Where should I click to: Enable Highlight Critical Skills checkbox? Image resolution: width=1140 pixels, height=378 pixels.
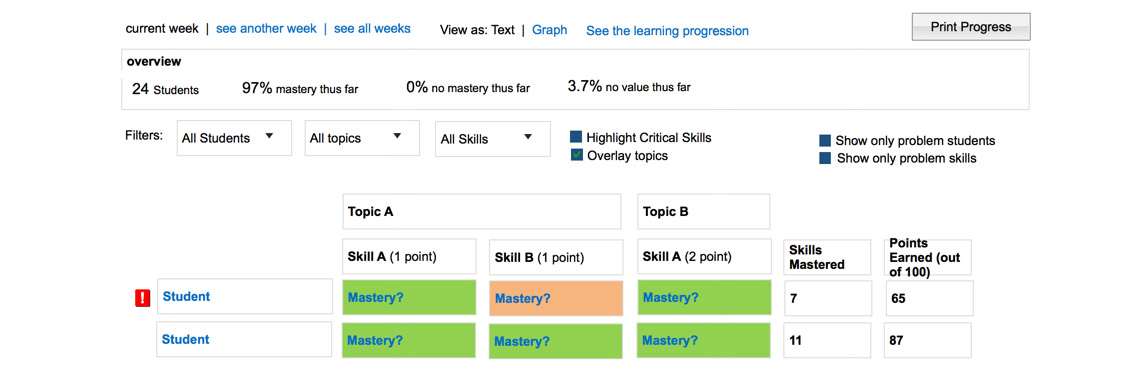tap(576, 137)
